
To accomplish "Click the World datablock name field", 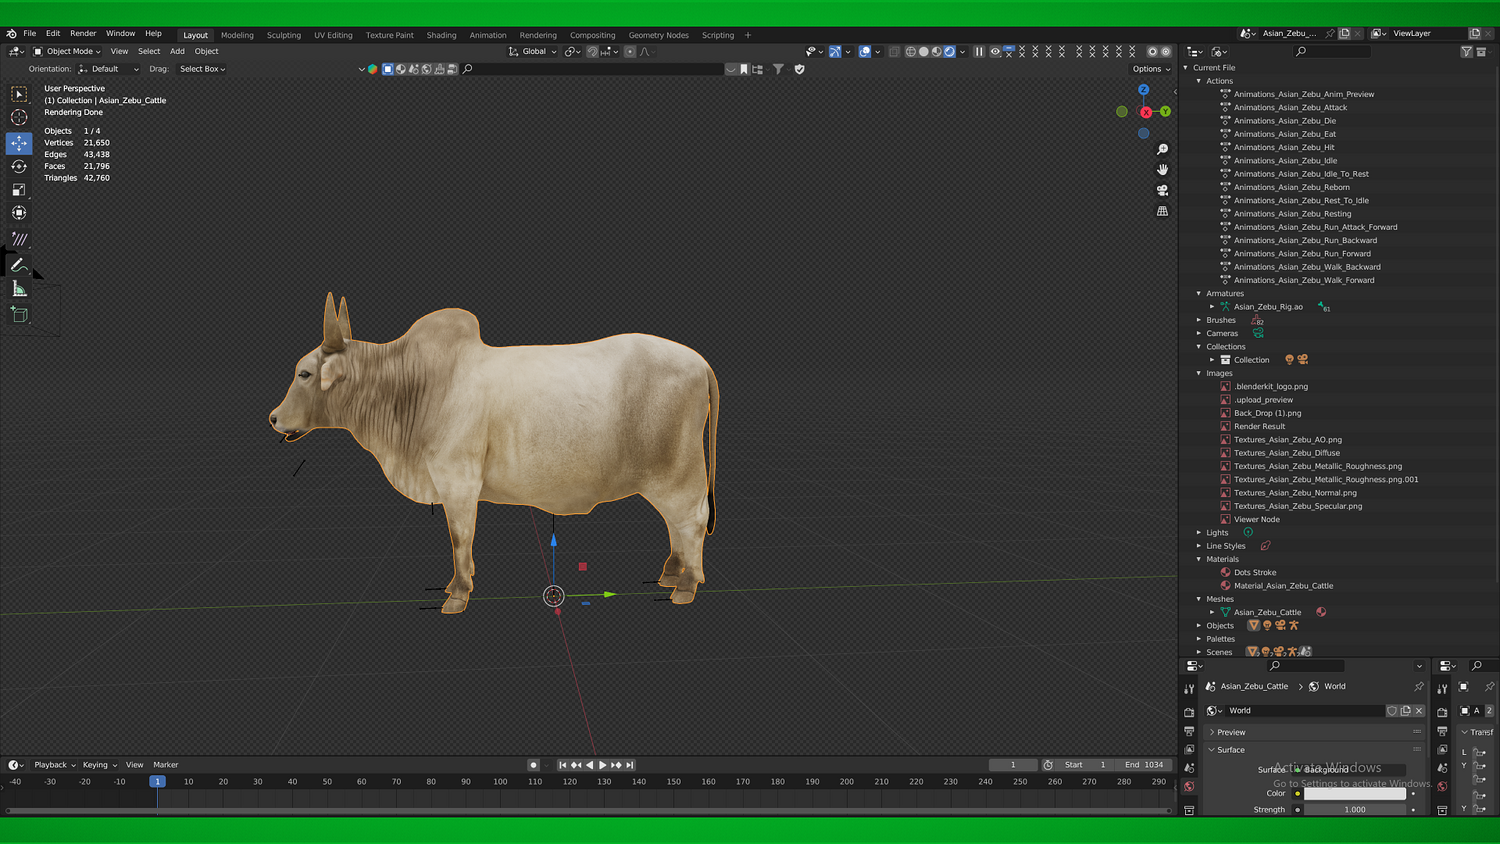I will (x=1304, y=711).
